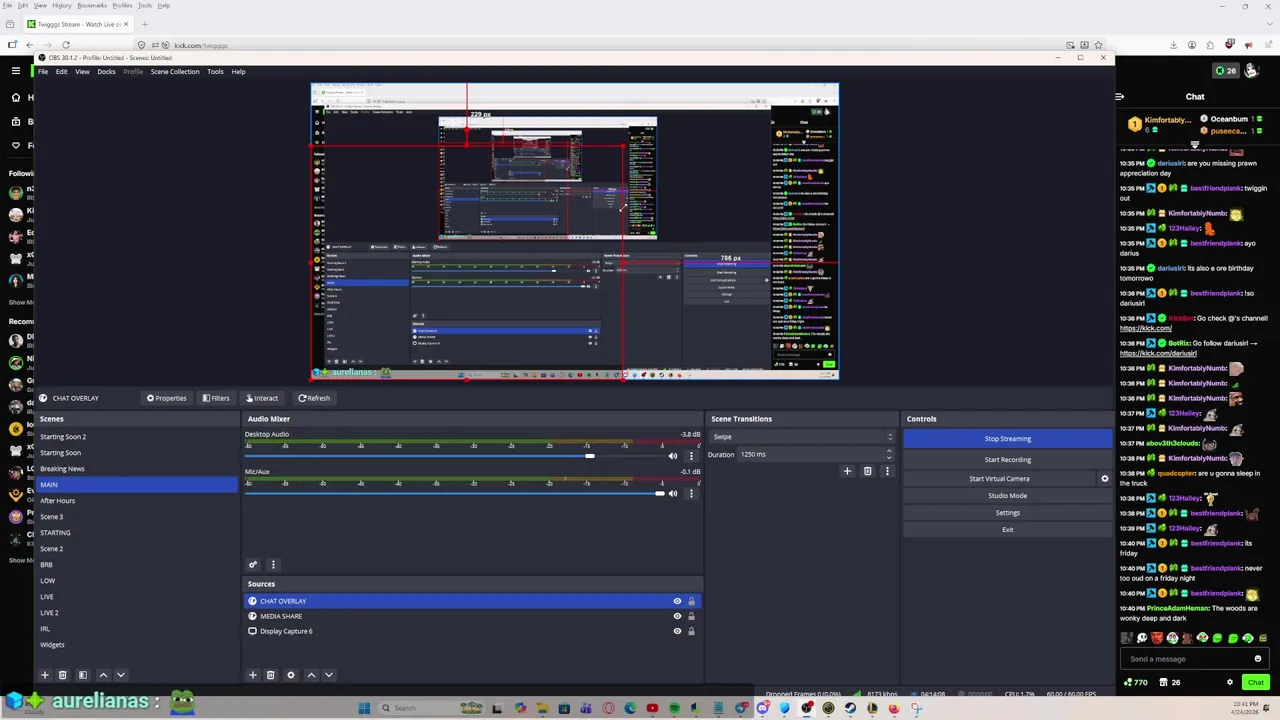
Task: Collapse the Kick chat panel arrow
Action: coord(1120,97)
